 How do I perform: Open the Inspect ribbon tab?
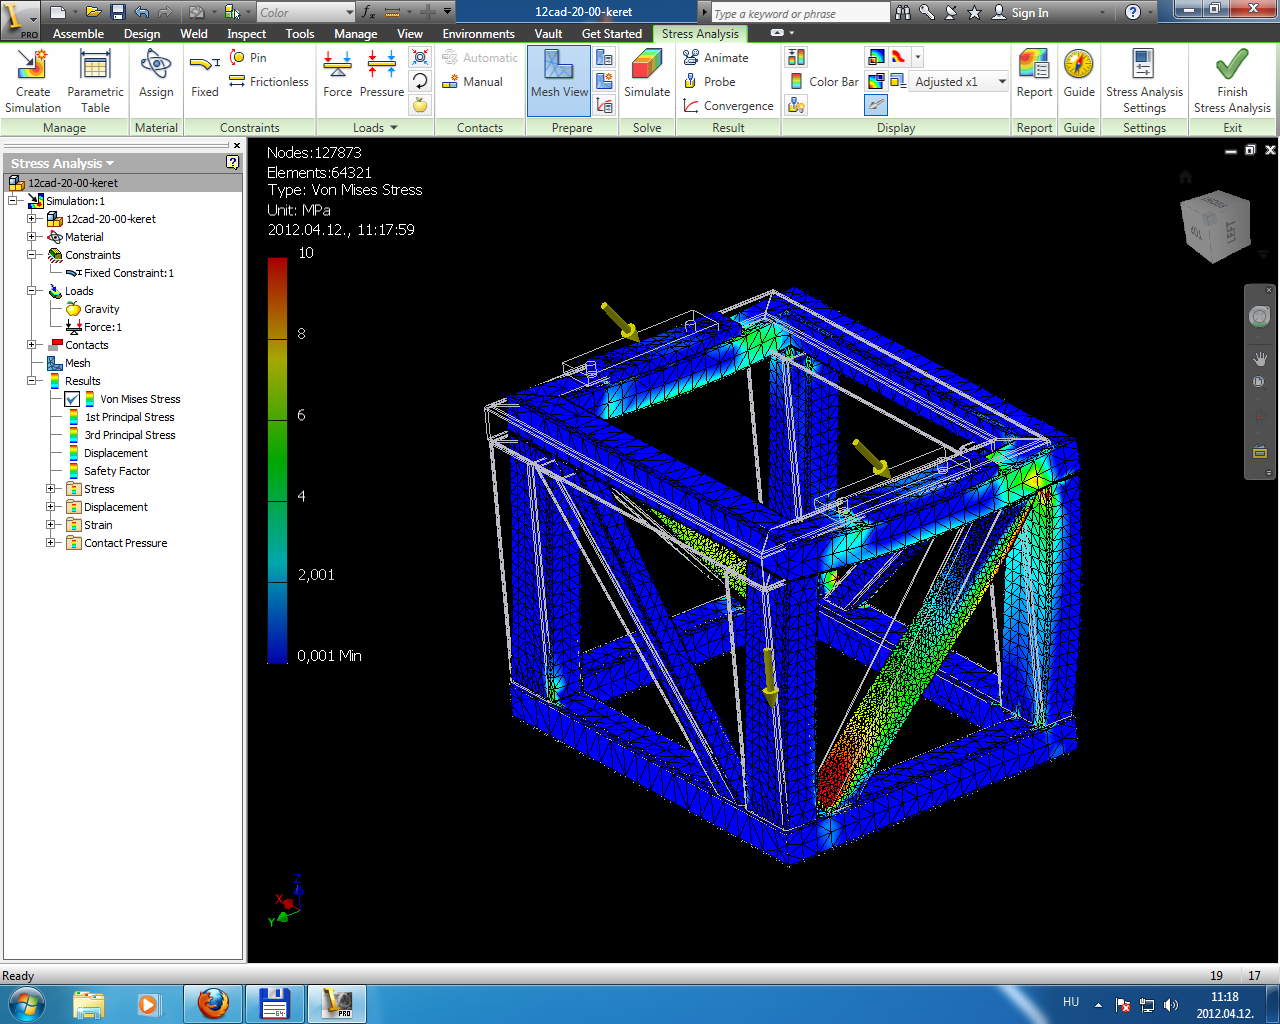(x=246, y=34)
